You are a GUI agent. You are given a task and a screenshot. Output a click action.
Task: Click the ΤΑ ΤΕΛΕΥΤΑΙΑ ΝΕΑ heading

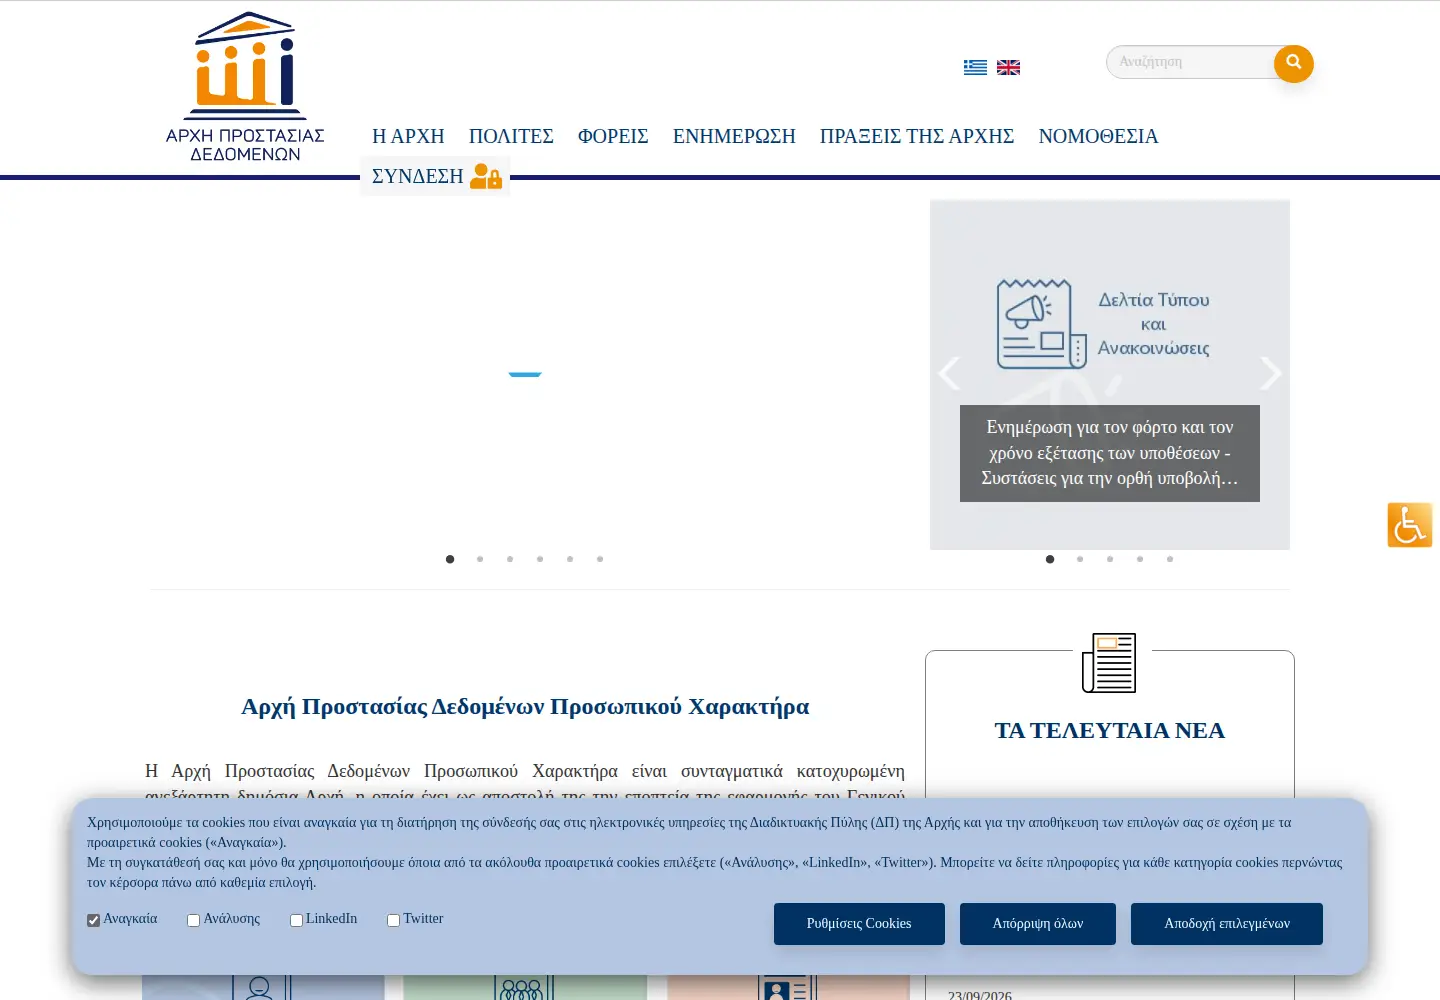1110,730
